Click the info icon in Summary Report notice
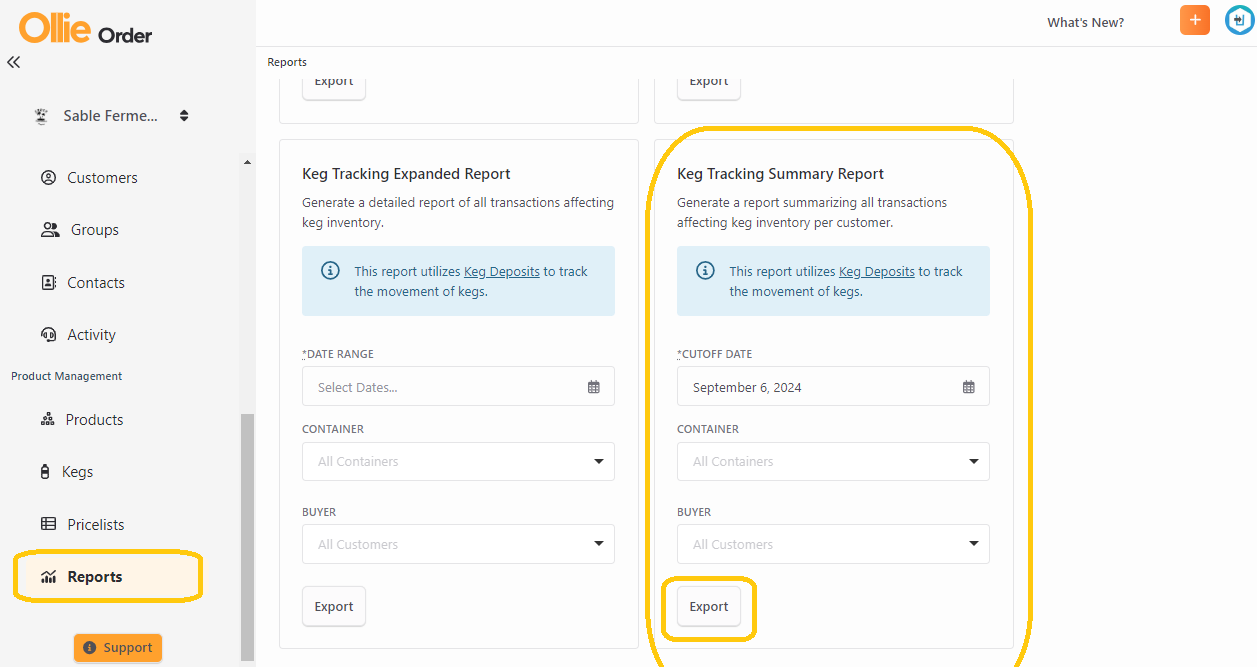This screenshot has height=667, width=1257. [x=705, y=271]
